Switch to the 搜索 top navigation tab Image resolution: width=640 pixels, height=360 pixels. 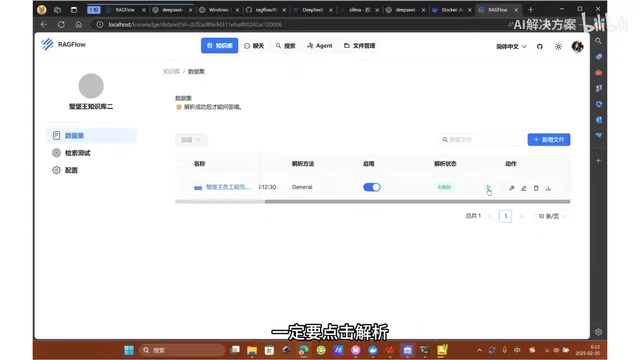285,46
